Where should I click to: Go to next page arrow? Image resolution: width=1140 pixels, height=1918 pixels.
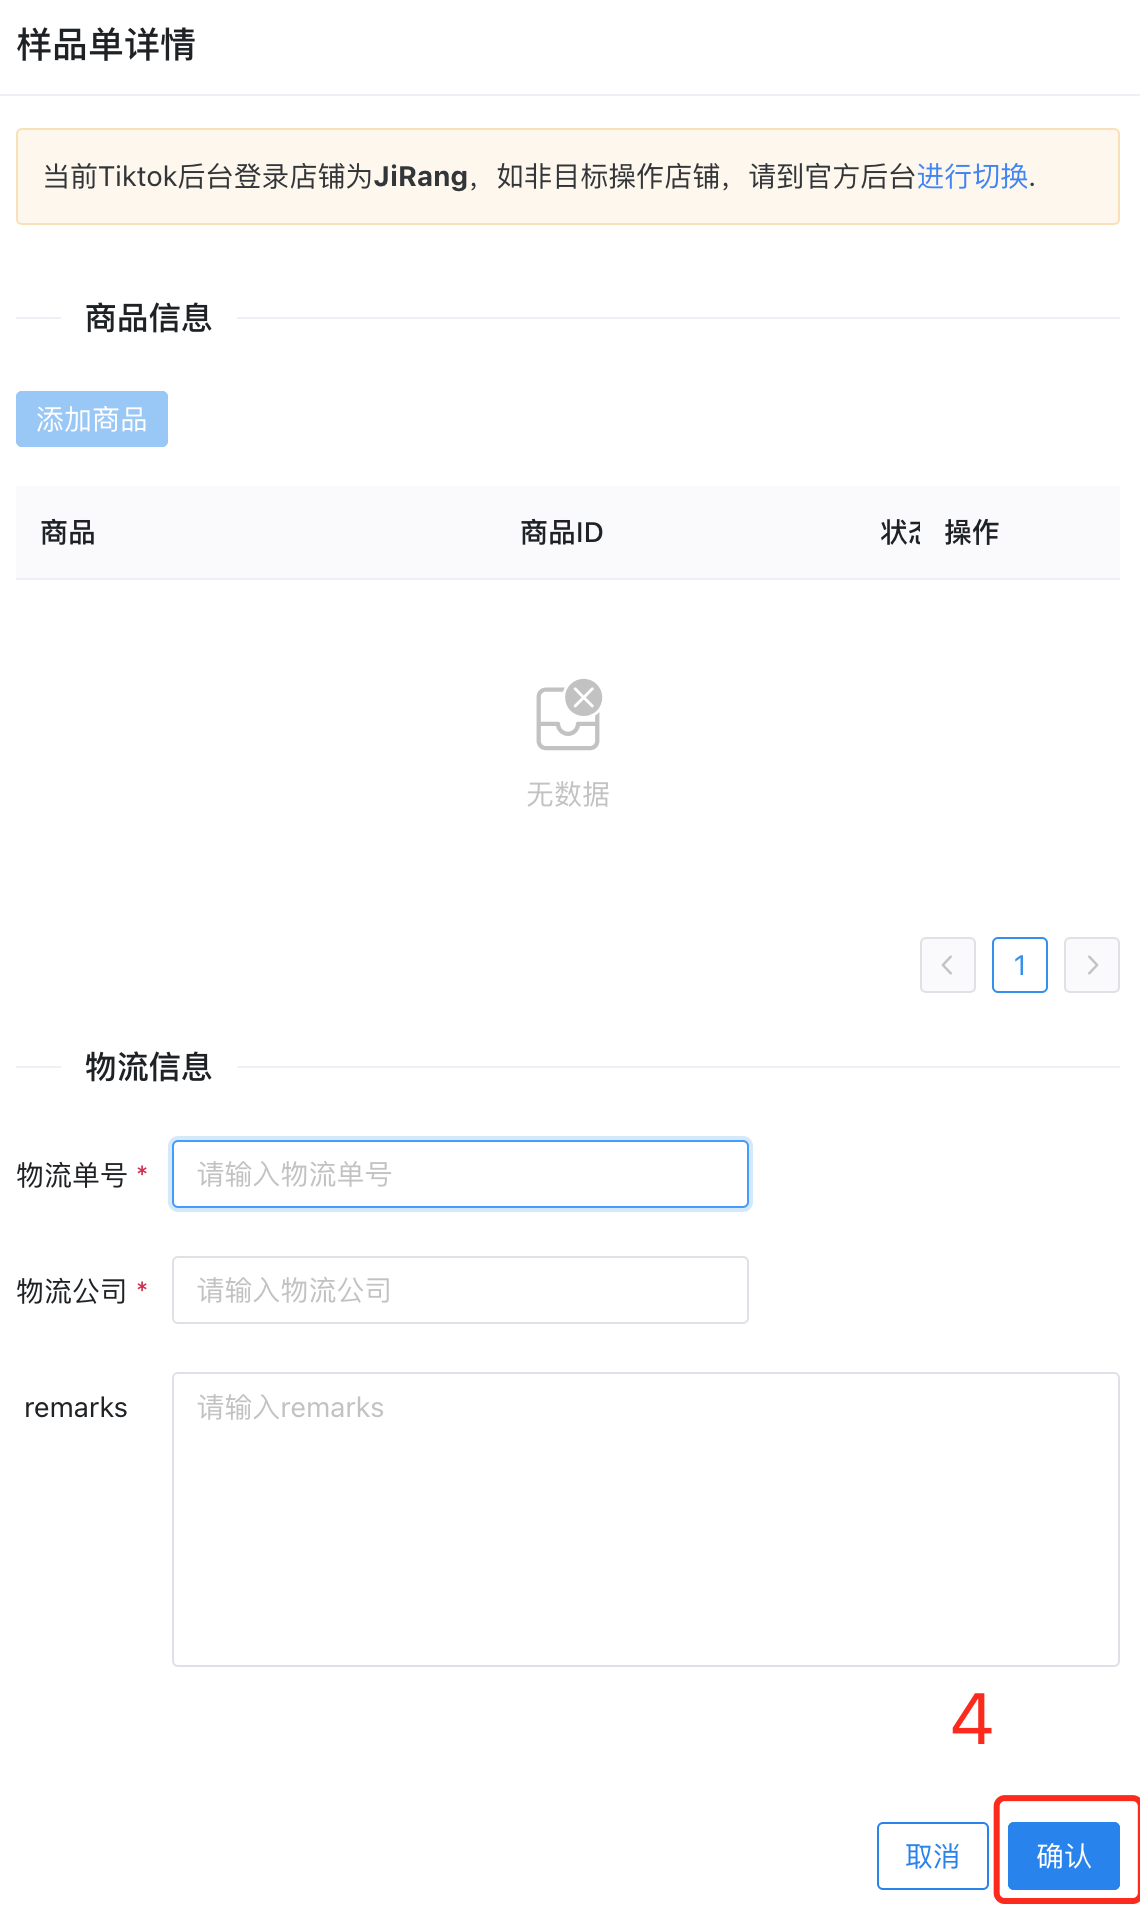(1091, 965)
